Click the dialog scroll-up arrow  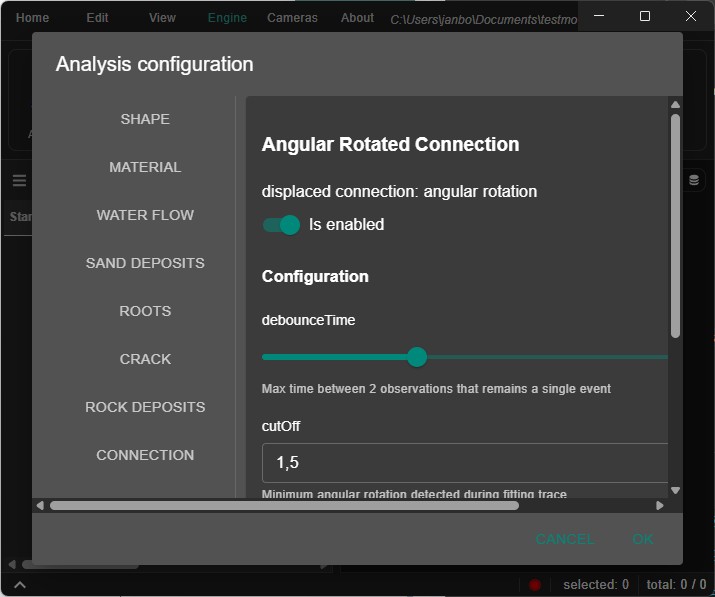tap(675, 104)
